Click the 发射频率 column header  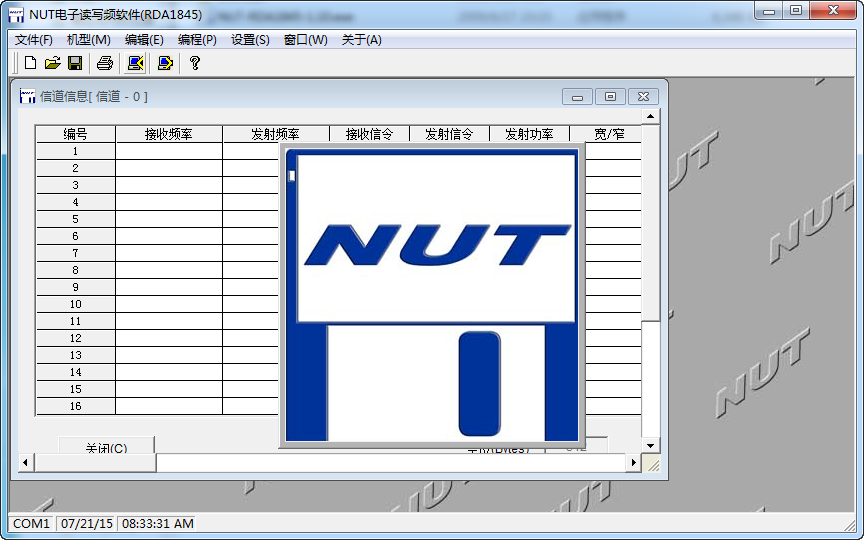[276, 134]
